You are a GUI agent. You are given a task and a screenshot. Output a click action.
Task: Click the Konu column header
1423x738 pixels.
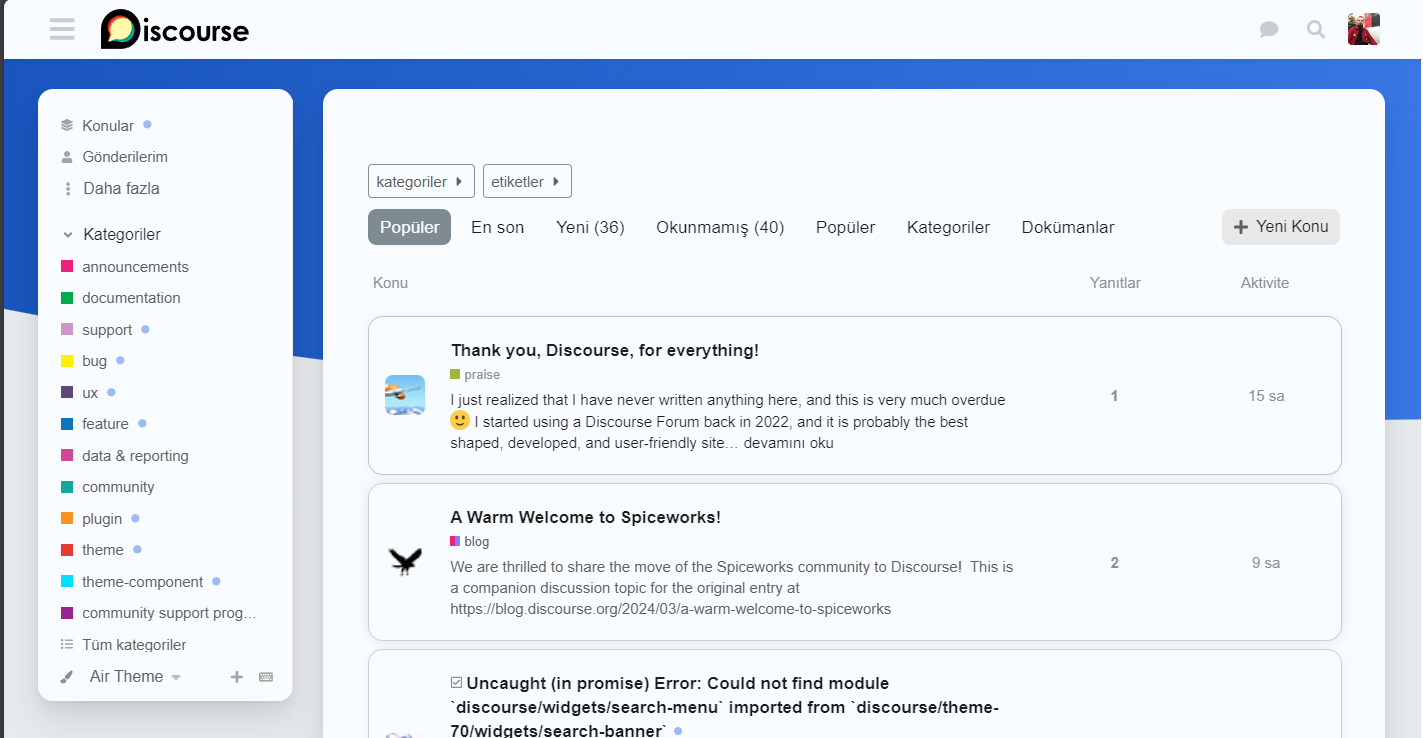[x=390, y=283]
